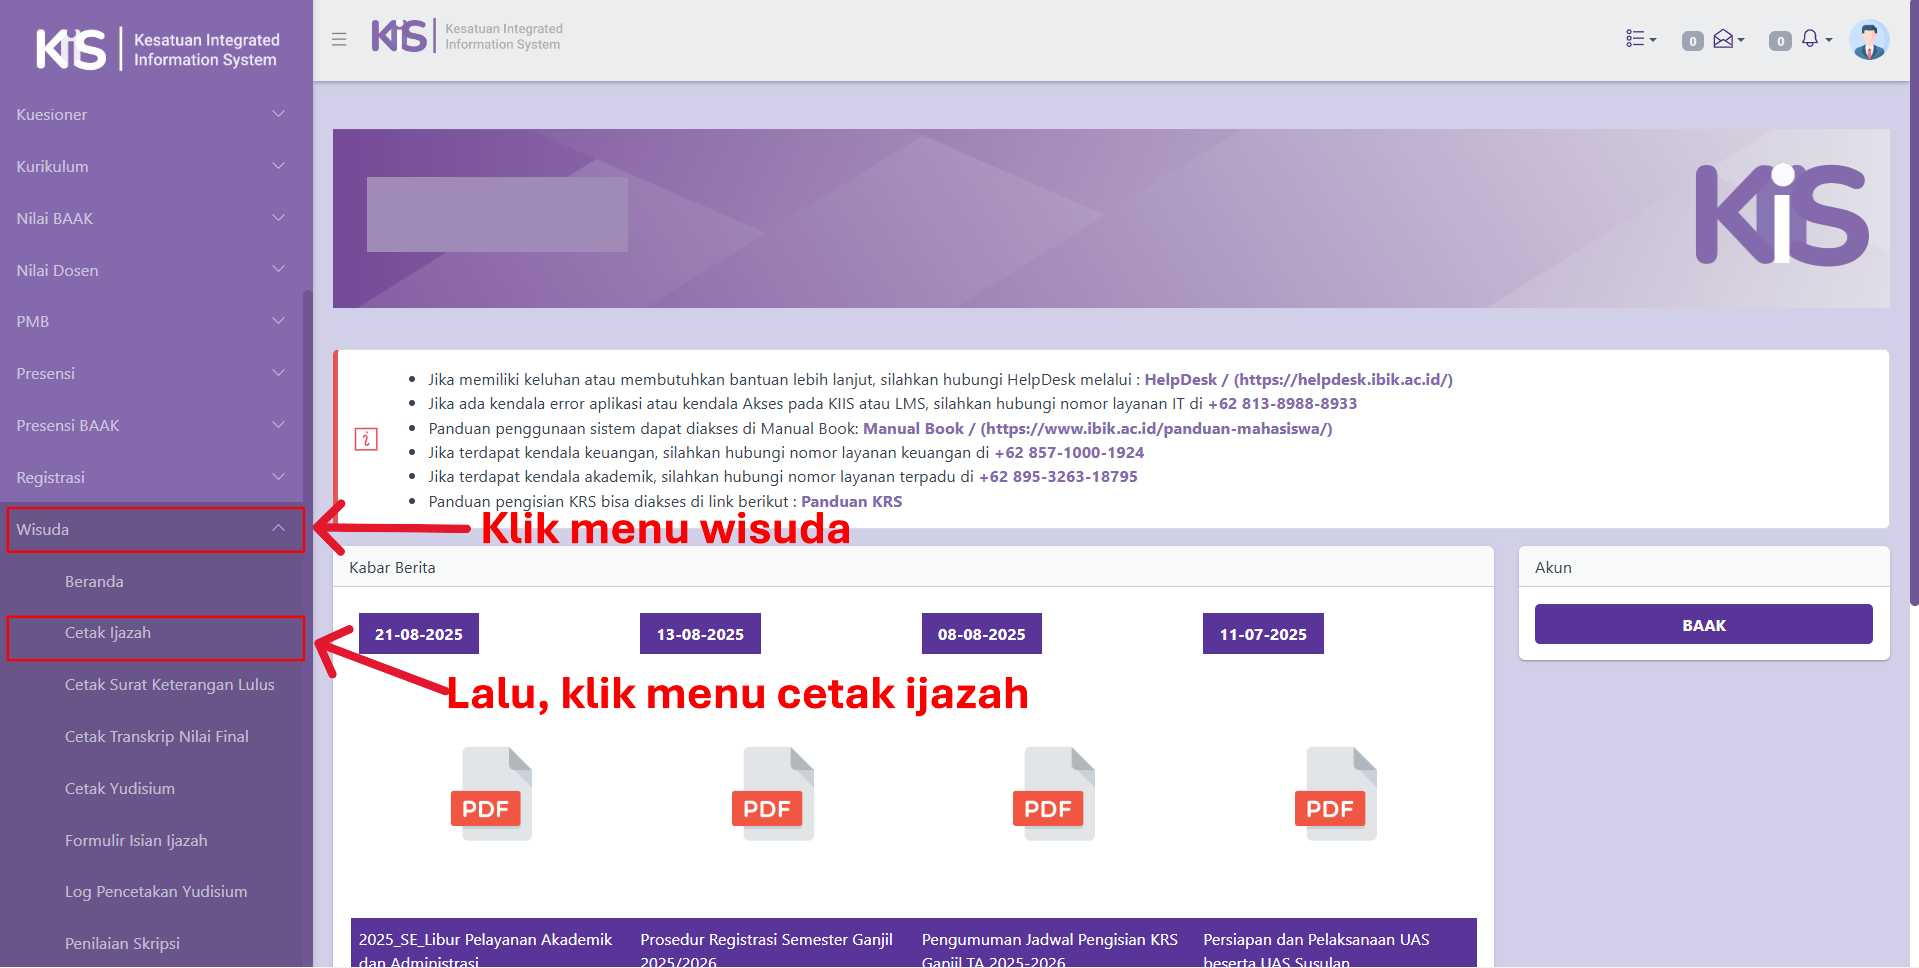
Task: Open Cetak Transkrip Nilai Final item
Action: coord(157,737)
